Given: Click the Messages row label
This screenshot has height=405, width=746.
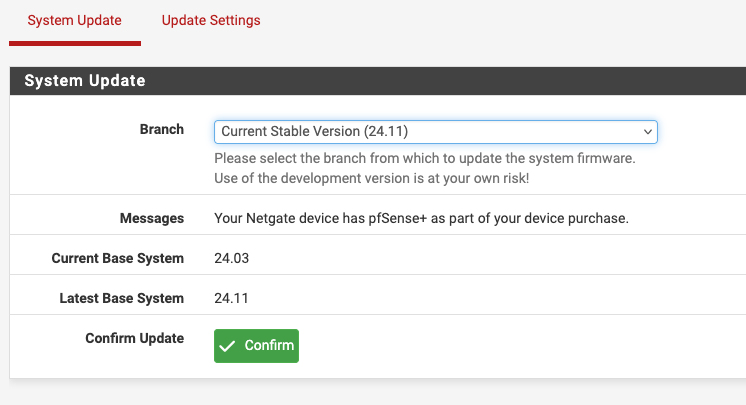Looking at the screenshot, I should point(152,218).
